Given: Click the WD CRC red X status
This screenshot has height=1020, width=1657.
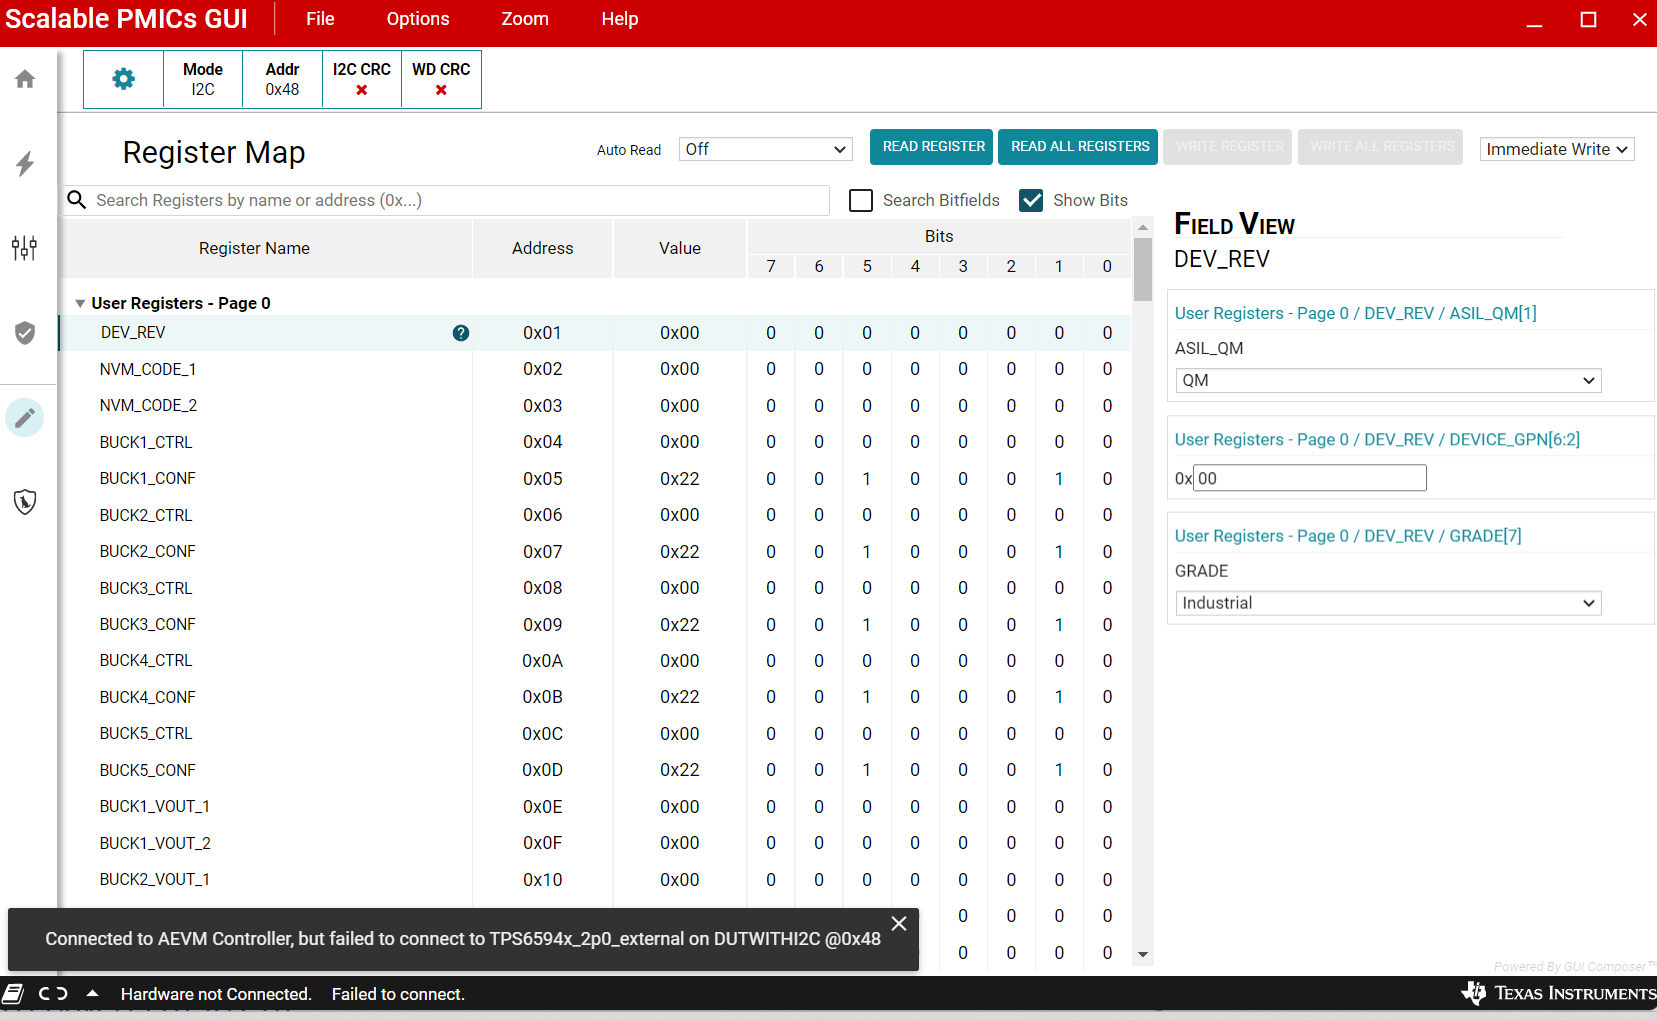Looking at the screenshot, I should pos(441,90).
